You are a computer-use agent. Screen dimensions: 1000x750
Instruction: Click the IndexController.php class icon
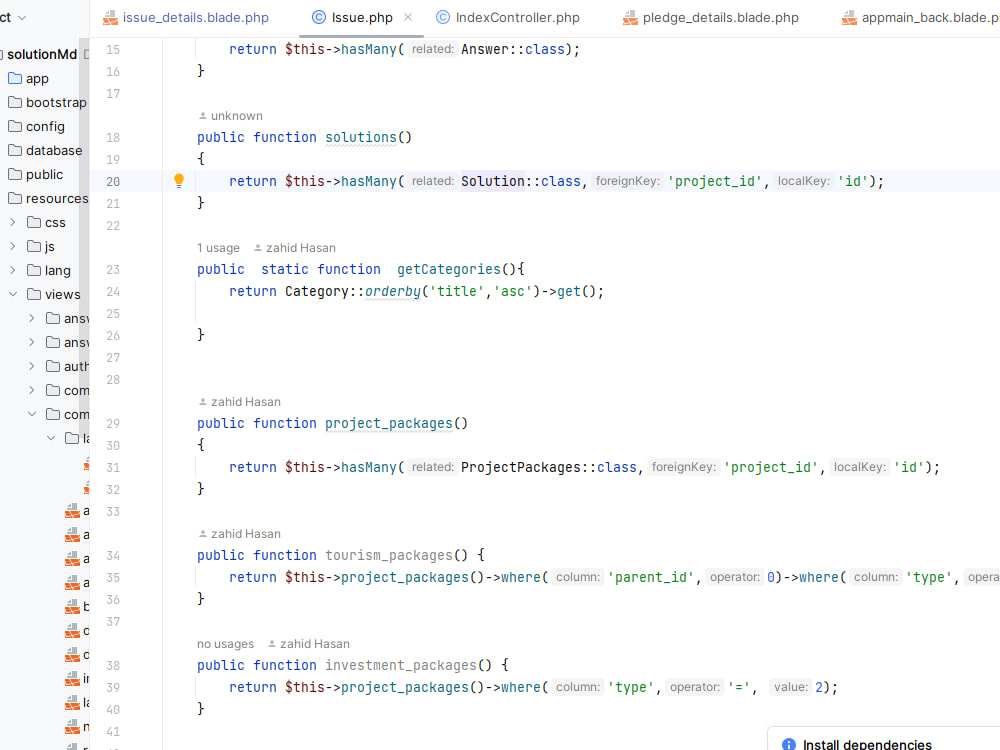point(443,18)
